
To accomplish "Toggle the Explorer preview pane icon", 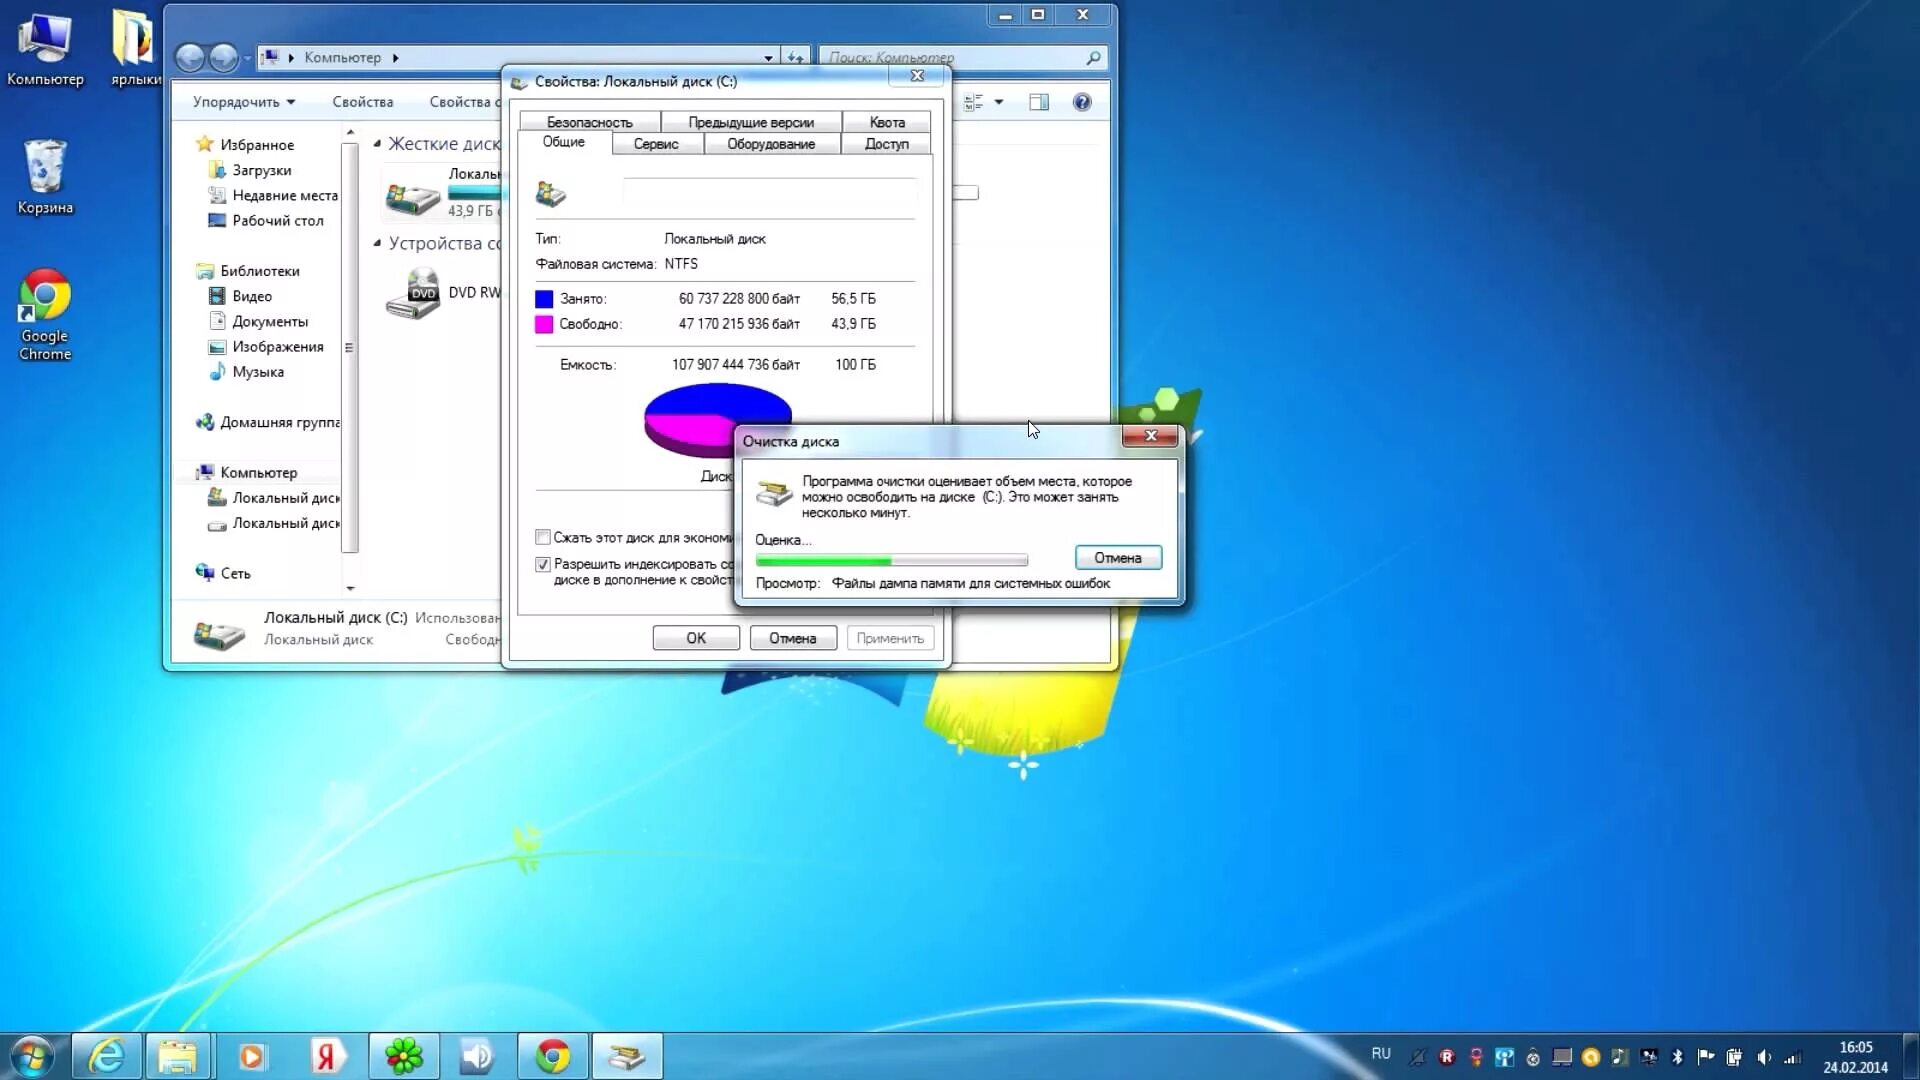I will coord(1039,102).
